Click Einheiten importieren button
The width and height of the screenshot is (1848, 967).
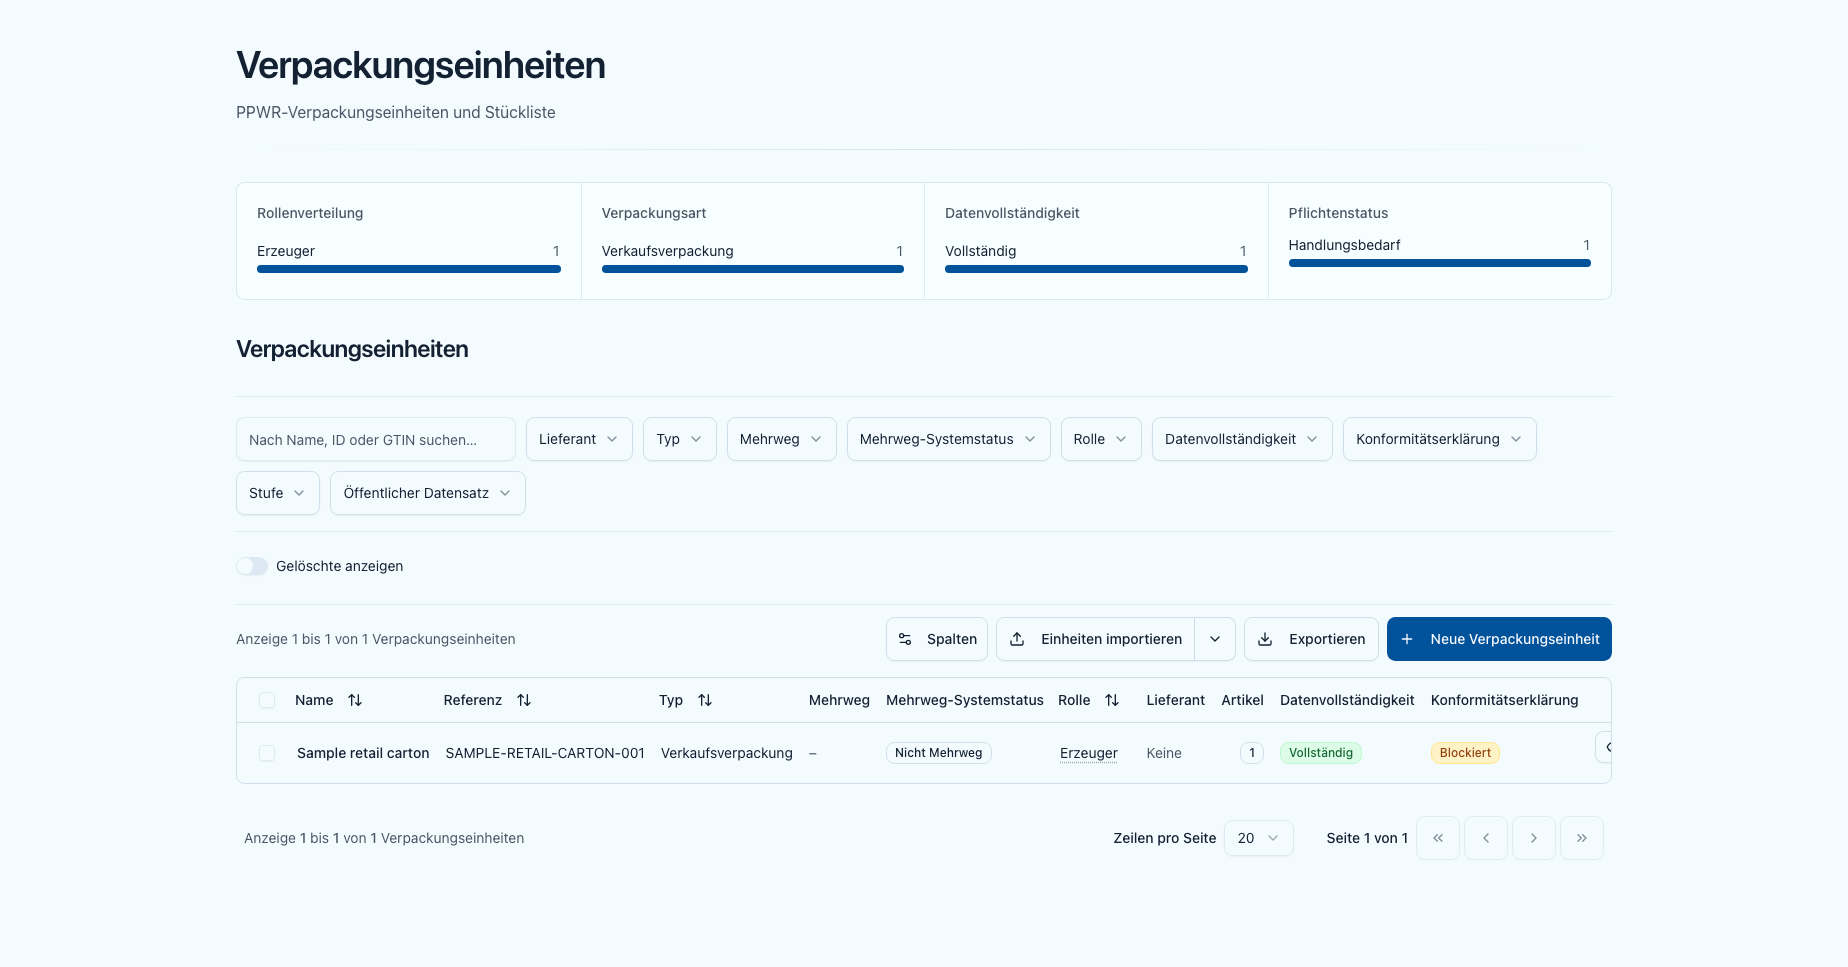click(x=1096, y=639)
